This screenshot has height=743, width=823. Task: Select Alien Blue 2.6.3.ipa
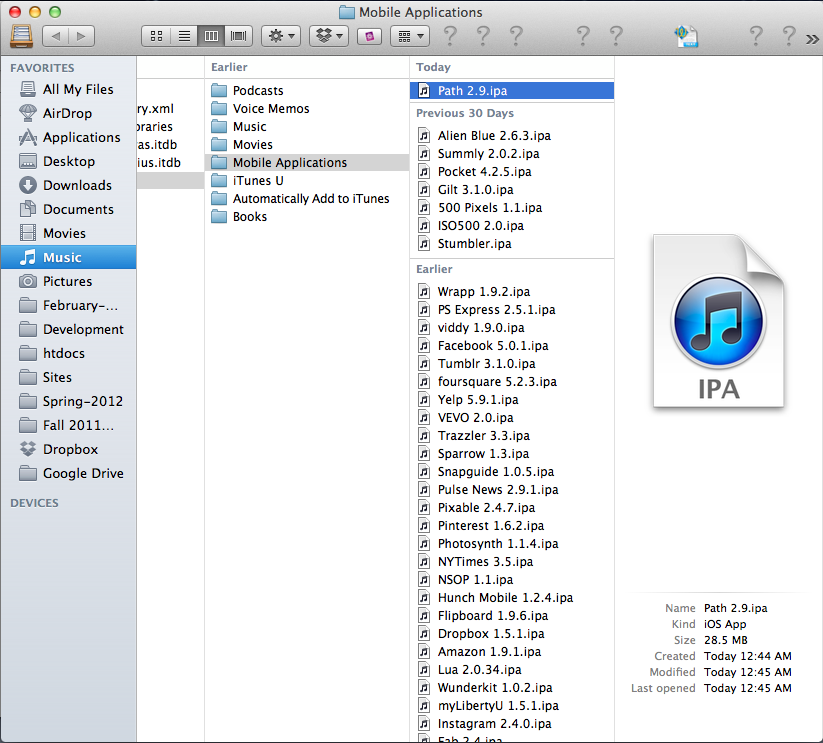[x=512, y=136]
